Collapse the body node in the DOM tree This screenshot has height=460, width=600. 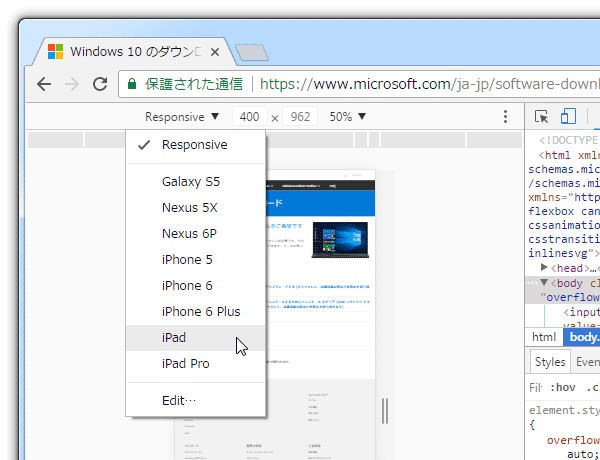tap(544, 283)
